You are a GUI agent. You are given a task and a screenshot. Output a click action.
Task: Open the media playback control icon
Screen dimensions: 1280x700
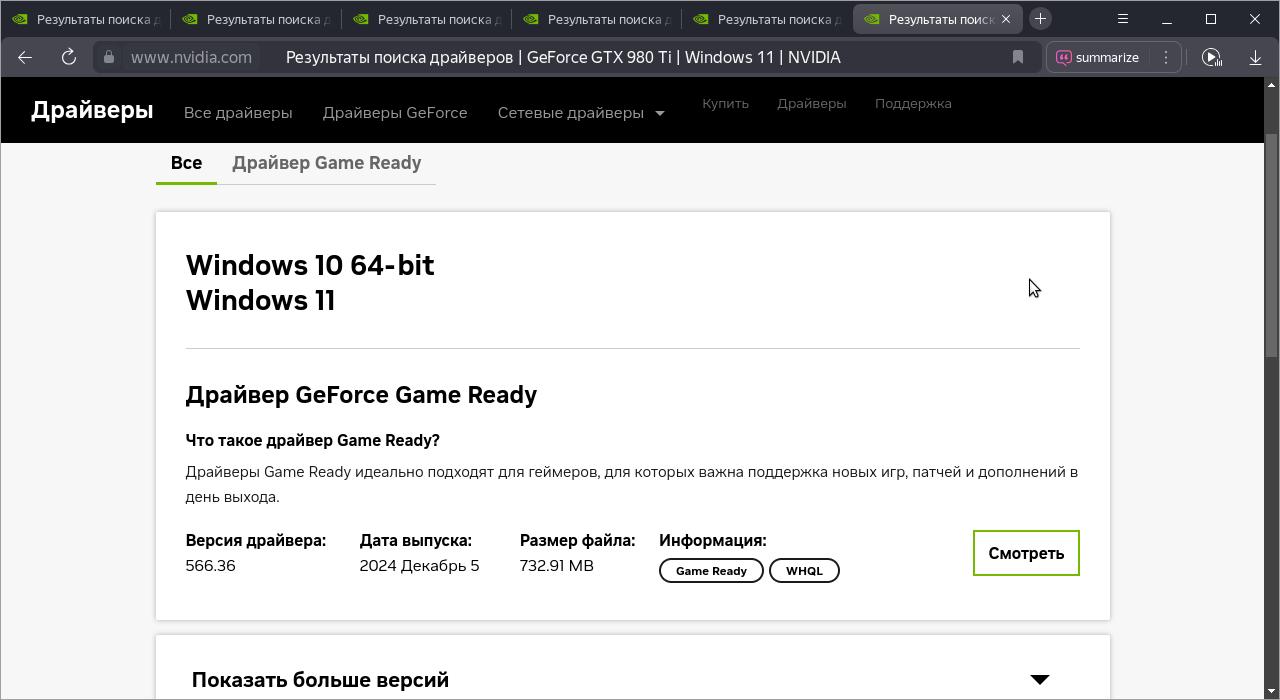(x=1211, y=57)
